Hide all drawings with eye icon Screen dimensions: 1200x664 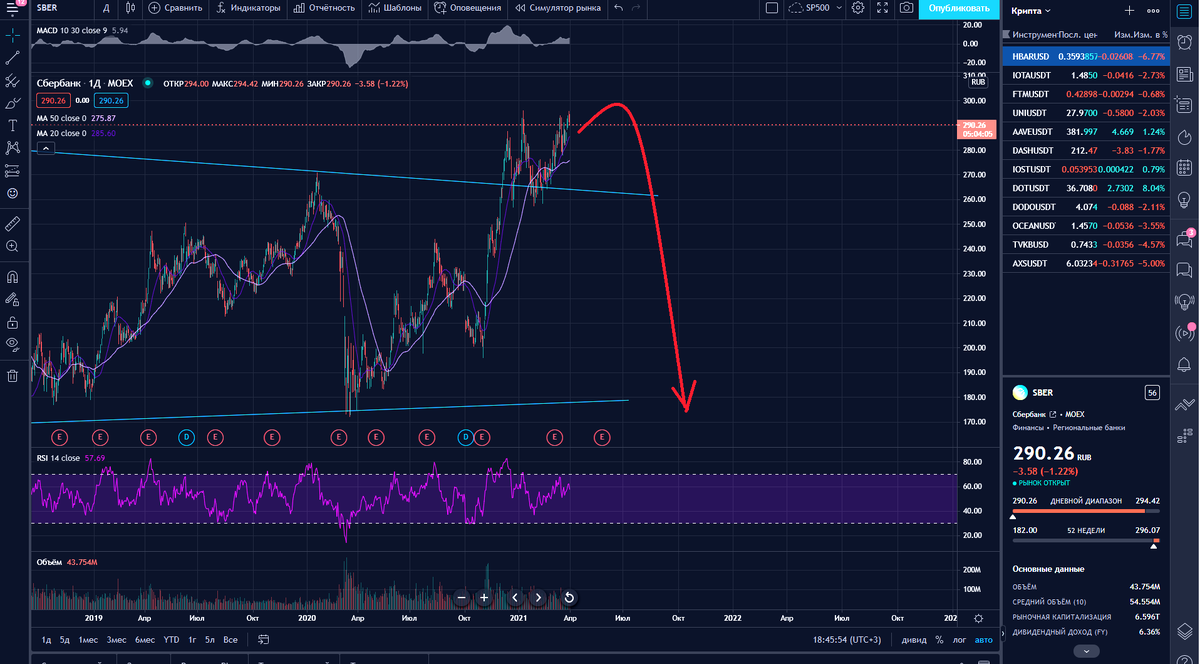[12, 345]
